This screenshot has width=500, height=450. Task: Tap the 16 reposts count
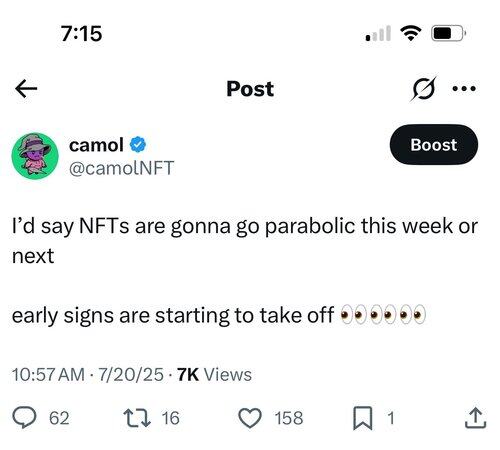coord(171,418)
